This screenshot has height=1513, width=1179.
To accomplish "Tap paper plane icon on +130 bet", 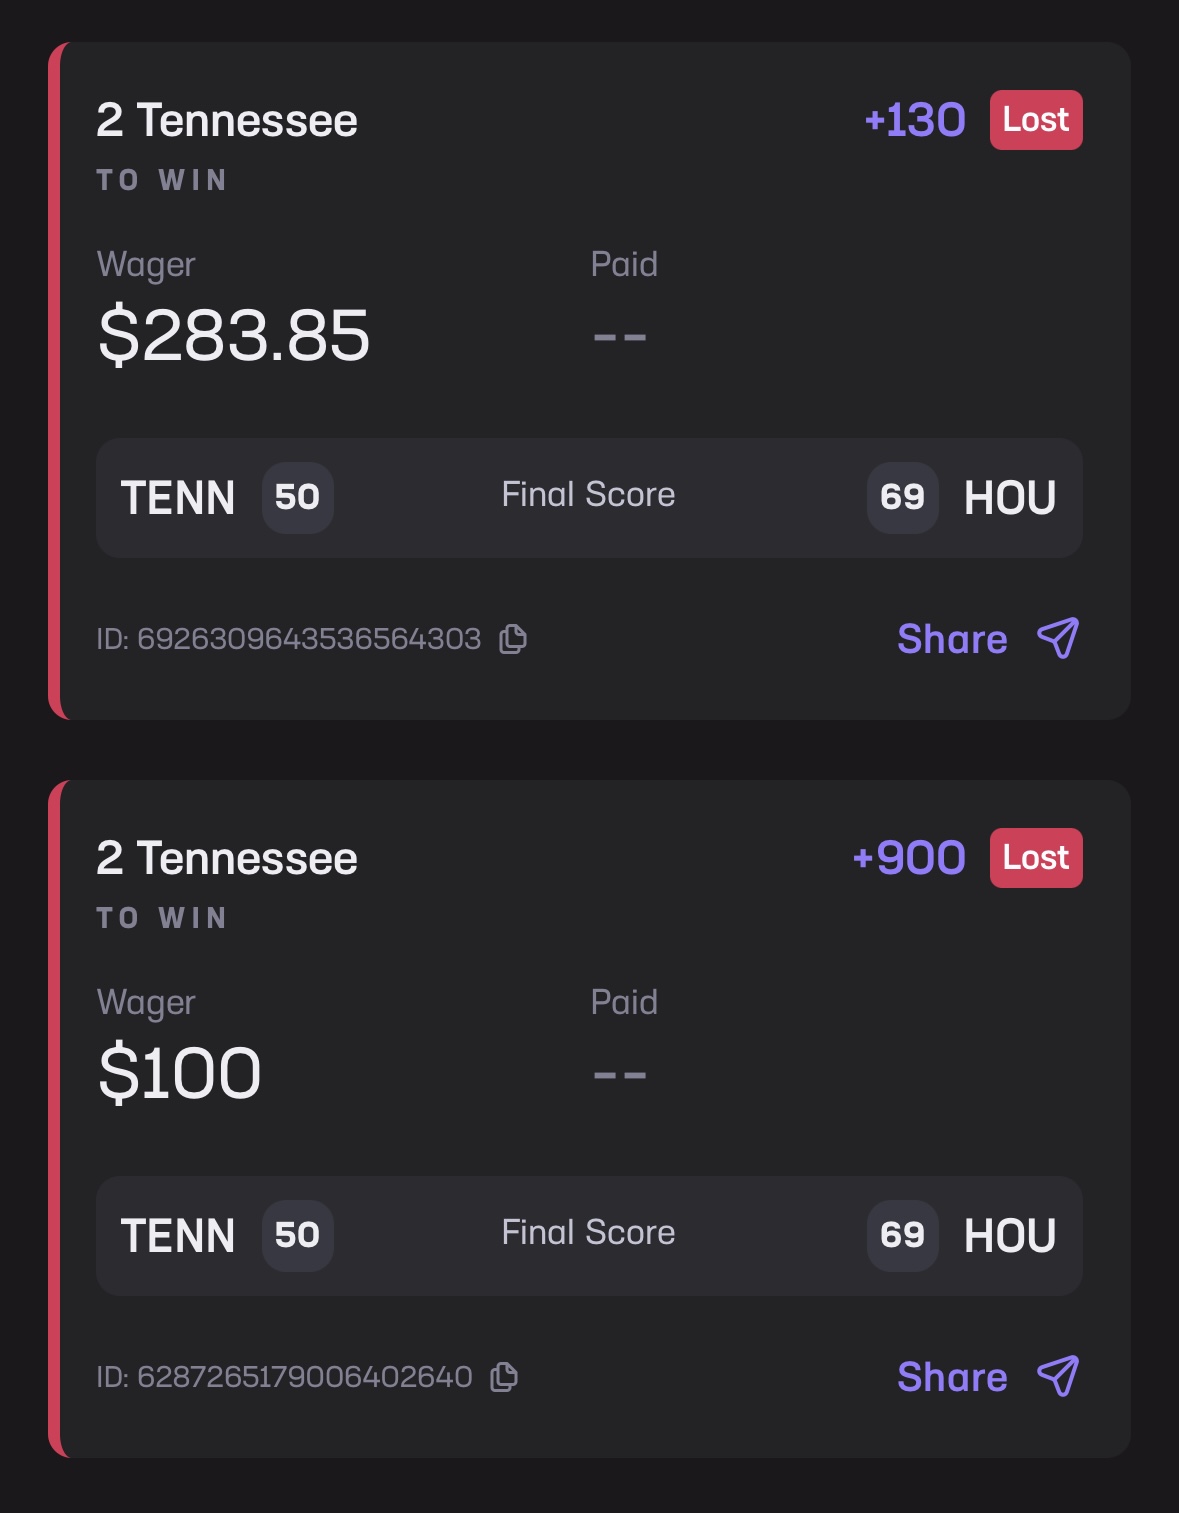I will (x=1058, y=638).
